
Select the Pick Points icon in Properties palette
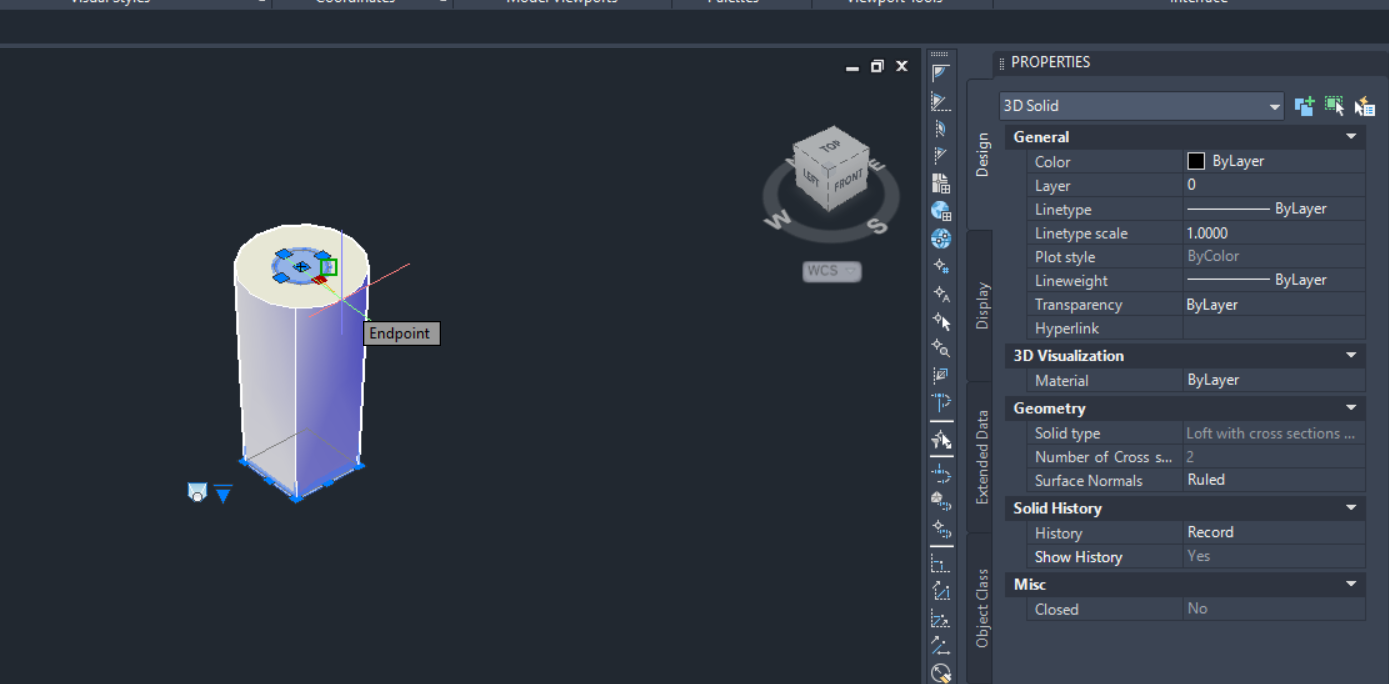1334,106
